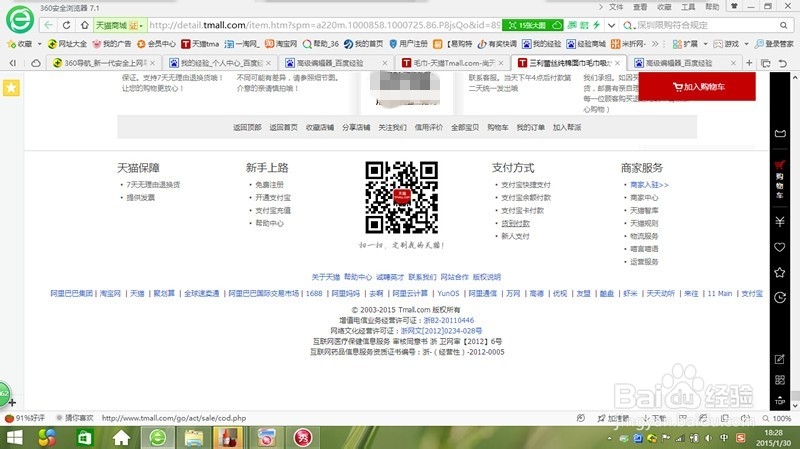Click the edit feedback icon in right sidebar

pyautogui.click(x=780, y=359)
